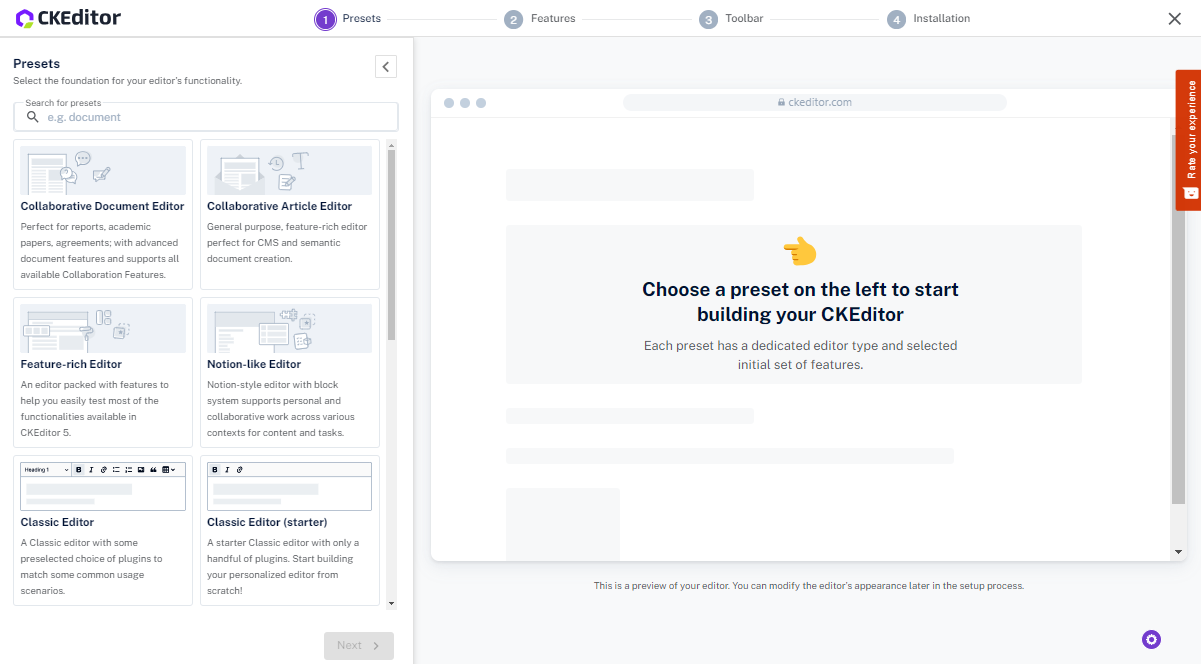
Task: Select Feature-rich Editor illustration
Action: coord(103,328)
